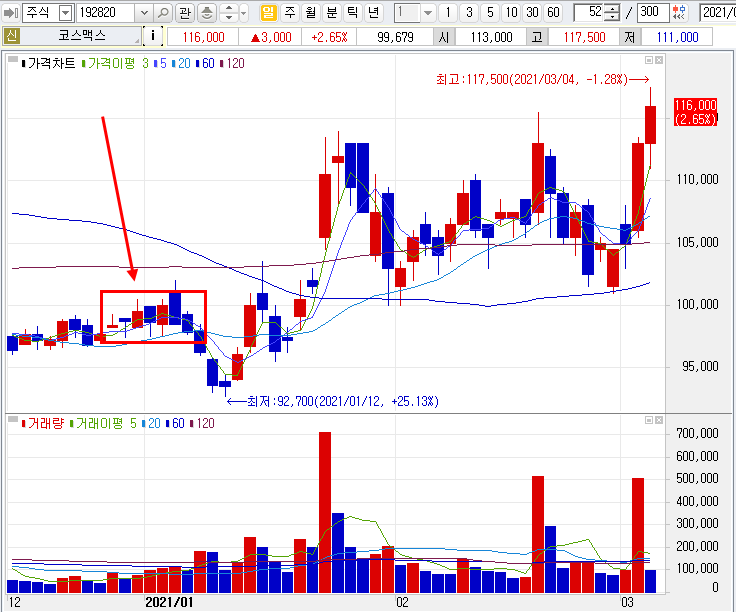This screenshot has width=736, height=612.
Task: Click the bar count spinner arrows
Action: click(x=612, y=13)
